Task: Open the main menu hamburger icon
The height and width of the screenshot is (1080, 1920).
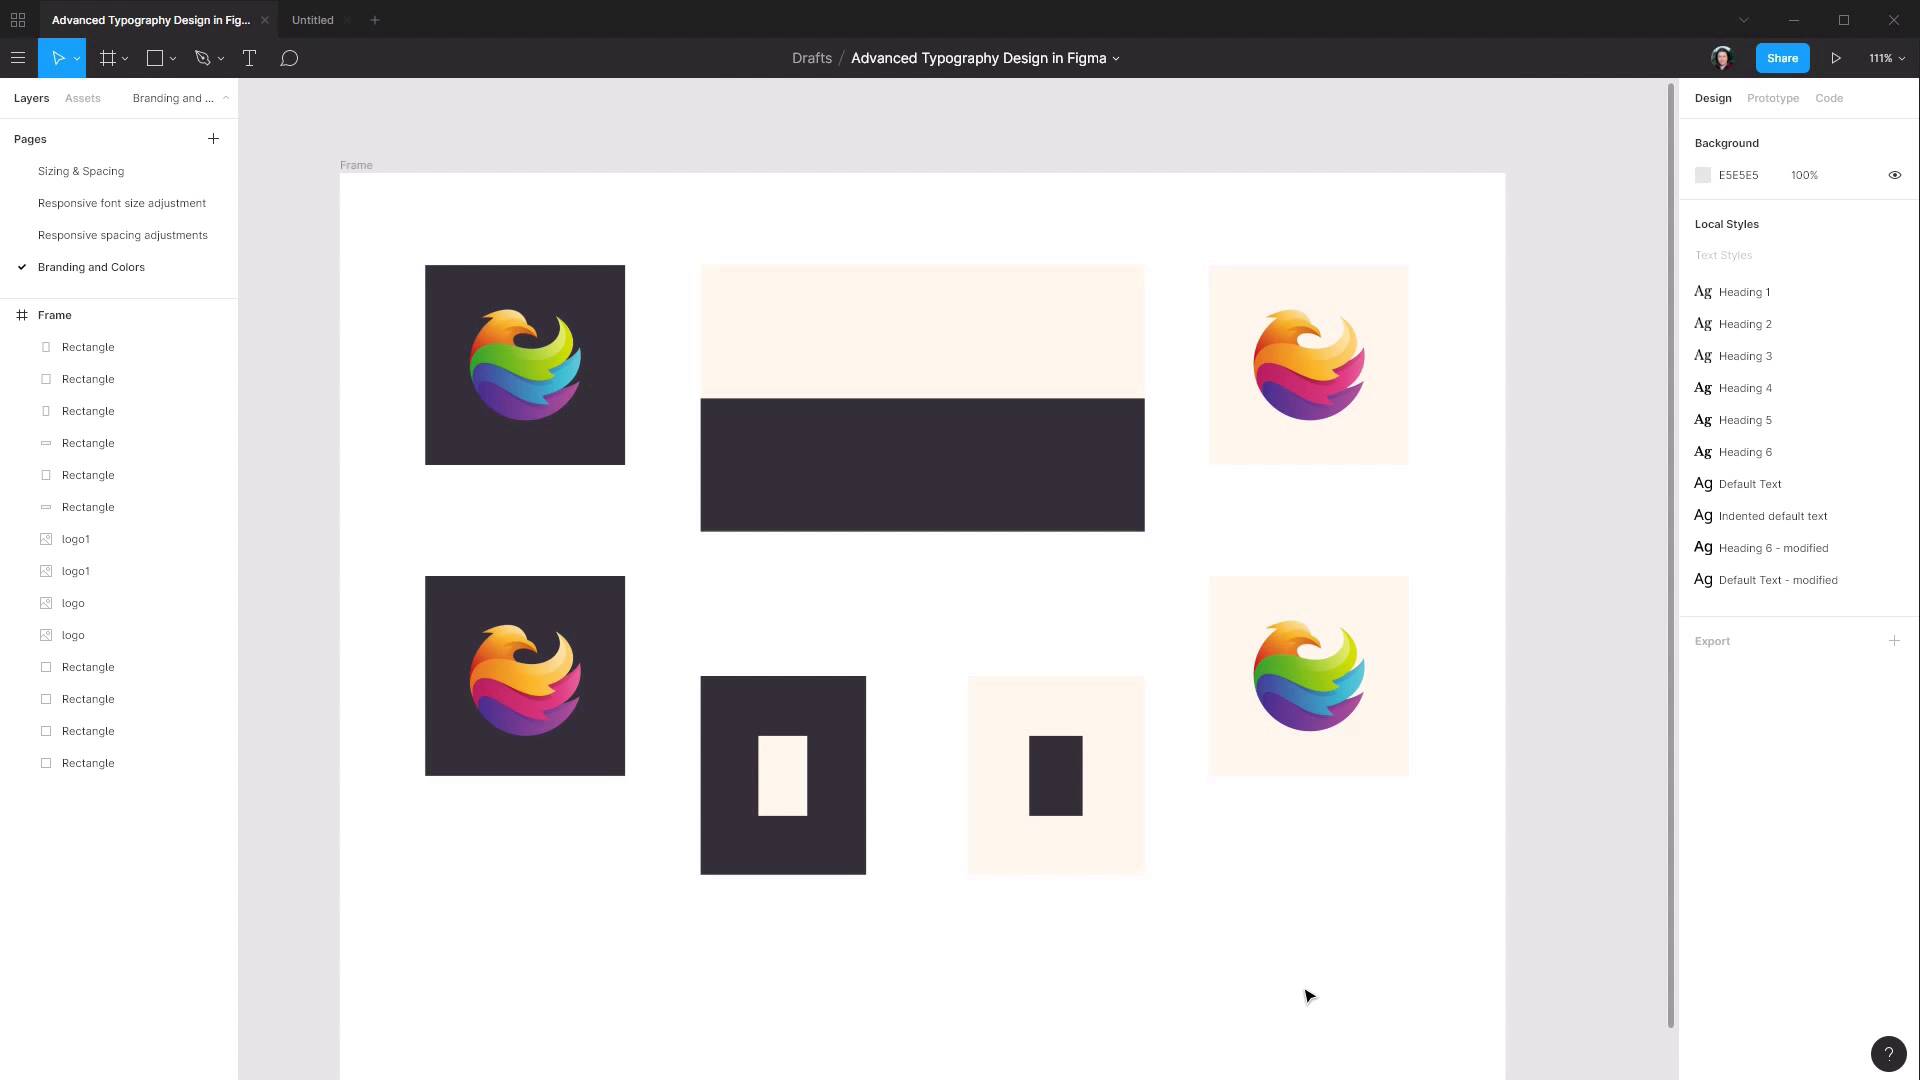Action: pos(18,57)
